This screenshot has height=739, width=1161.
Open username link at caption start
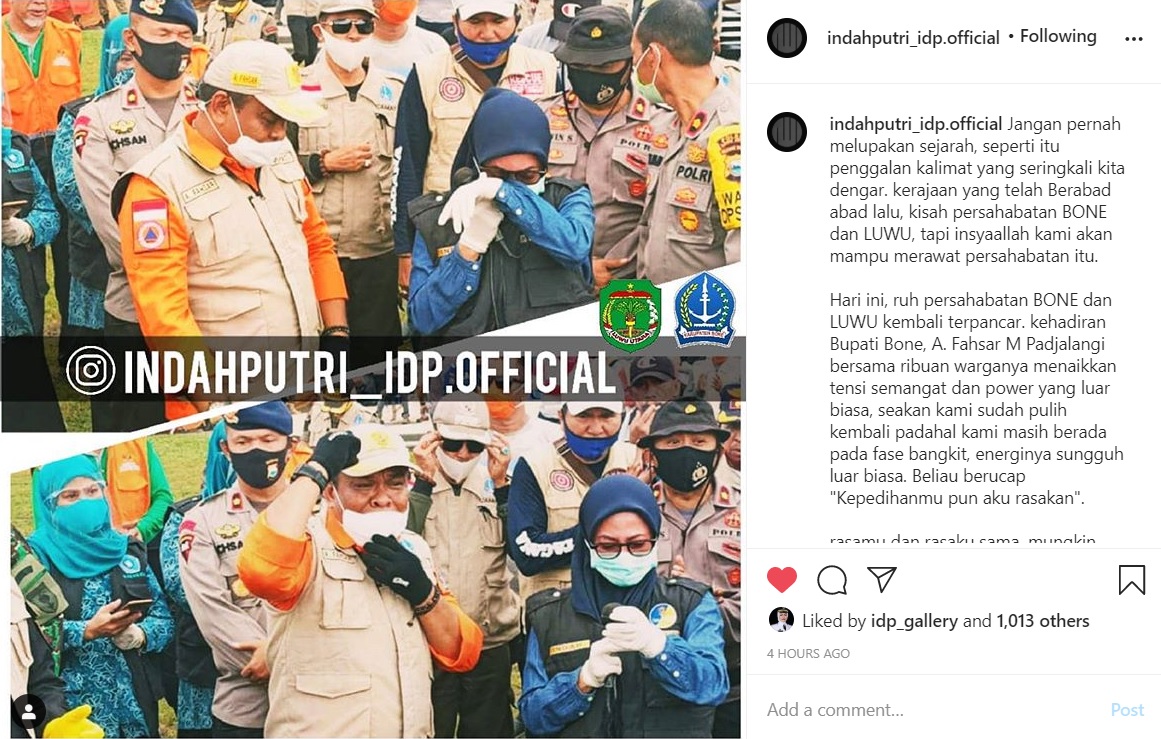coord(916,124)
